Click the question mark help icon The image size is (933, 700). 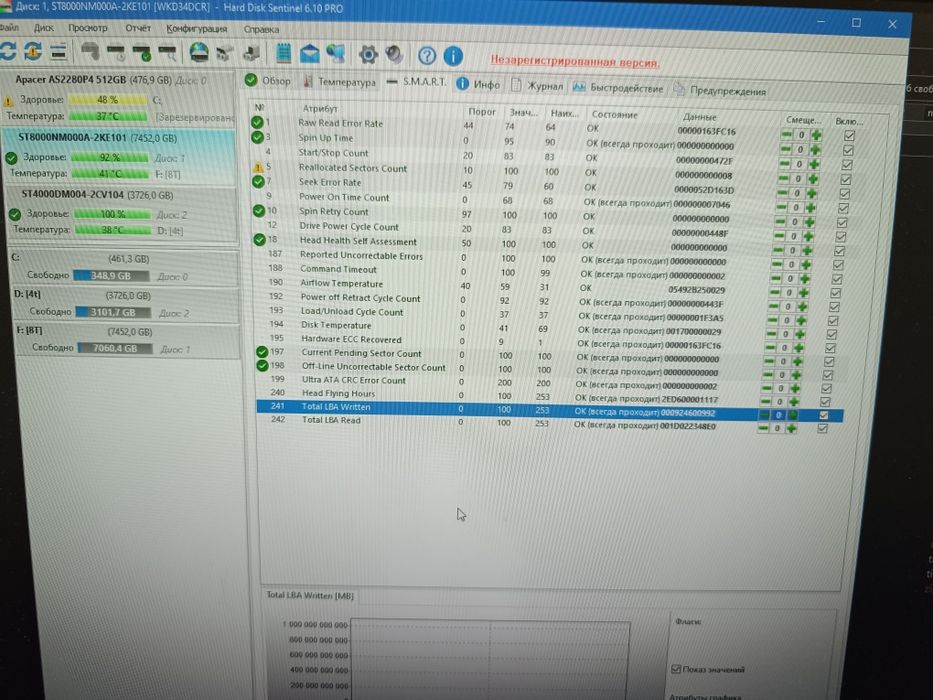point(427,56)
